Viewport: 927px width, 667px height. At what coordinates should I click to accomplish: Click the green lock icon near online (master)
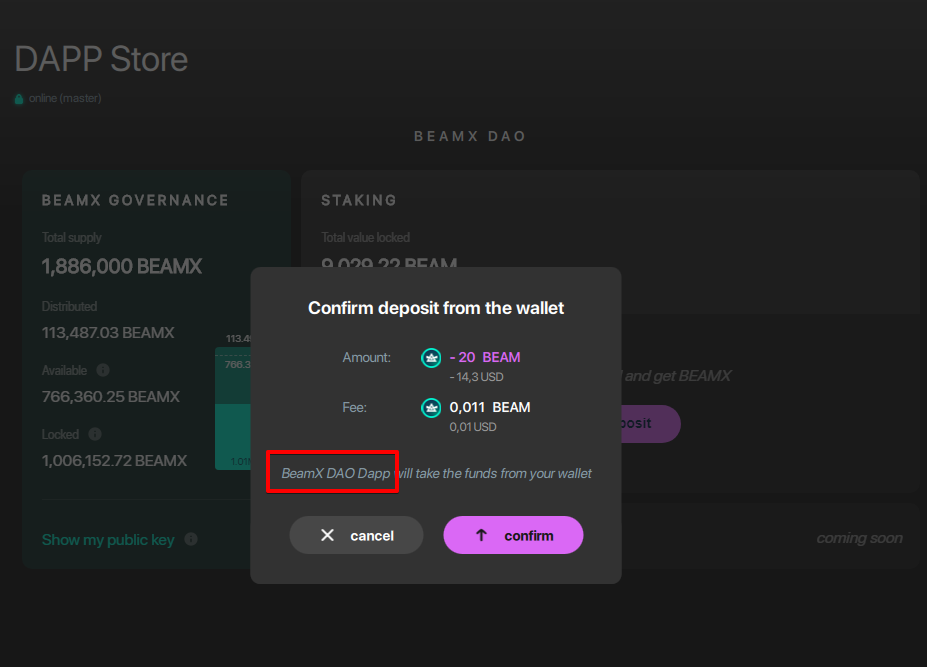click(x=19, y=98)
